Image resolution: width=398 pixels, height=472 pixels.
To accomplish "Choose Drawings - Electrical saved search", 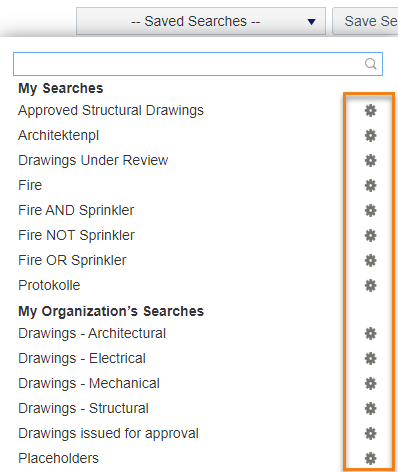I will pyautogui.click(x=82, y=358).
